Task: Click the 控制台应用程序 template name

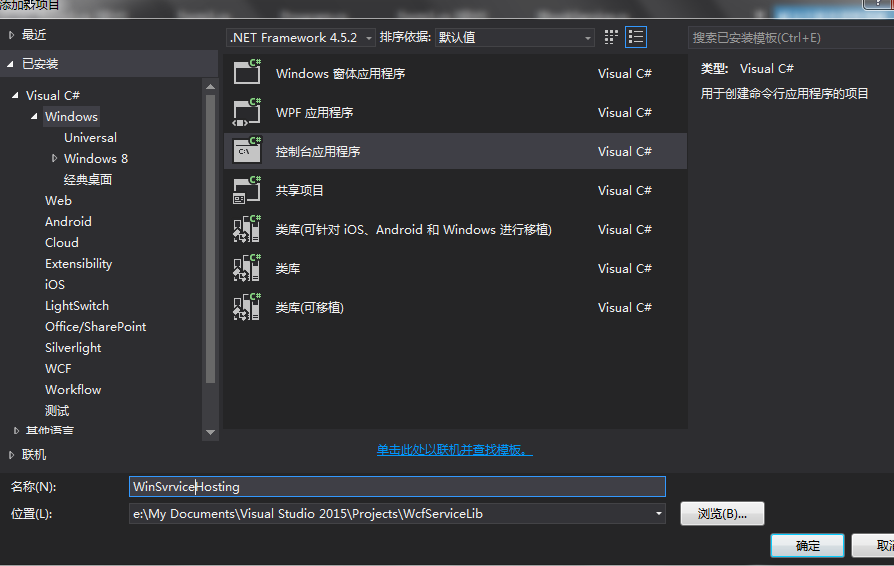Action: pos(318,152)
